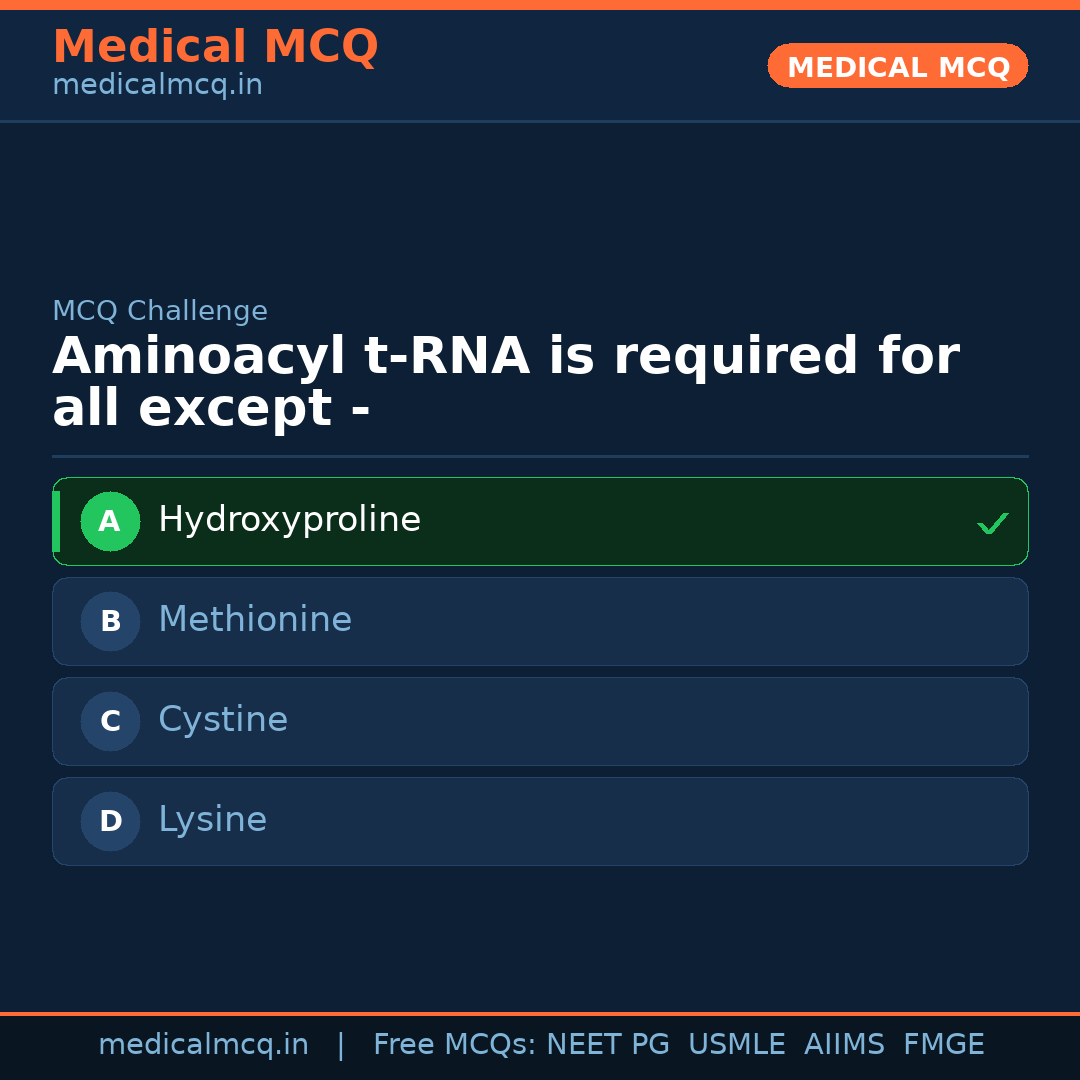Click the B letter circle icon
1080x1080 pixels.
click(x=110, y=621)
